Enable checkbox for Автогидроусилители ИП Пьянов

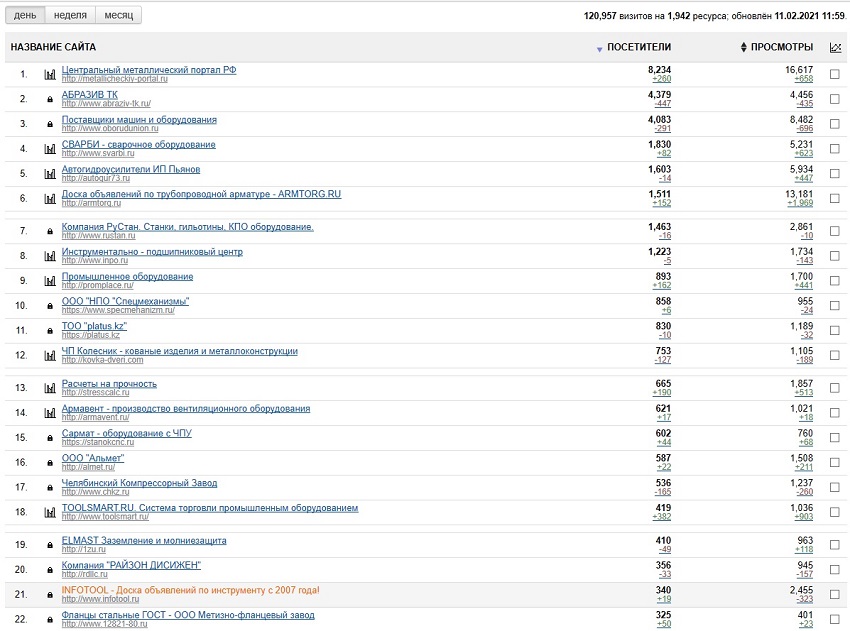[835, 174]
